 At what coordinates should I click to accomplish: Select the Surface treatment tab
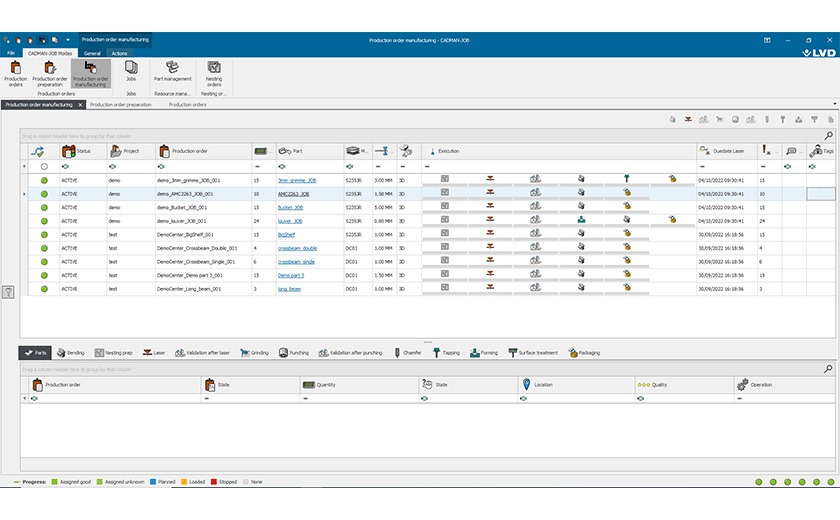click(x=533, y=352)
